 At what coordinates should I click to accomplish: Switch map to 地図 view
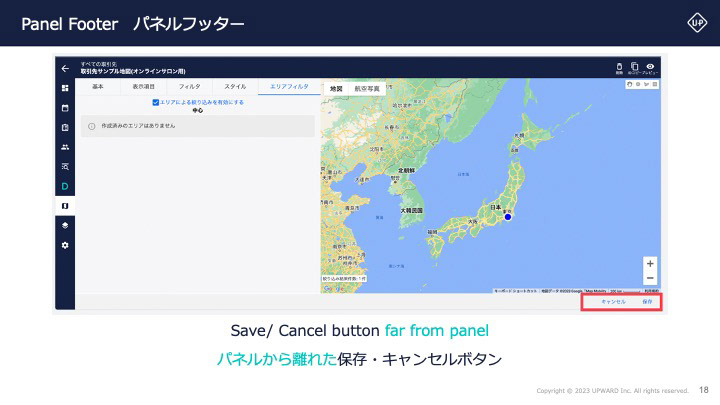click(336, 89)
